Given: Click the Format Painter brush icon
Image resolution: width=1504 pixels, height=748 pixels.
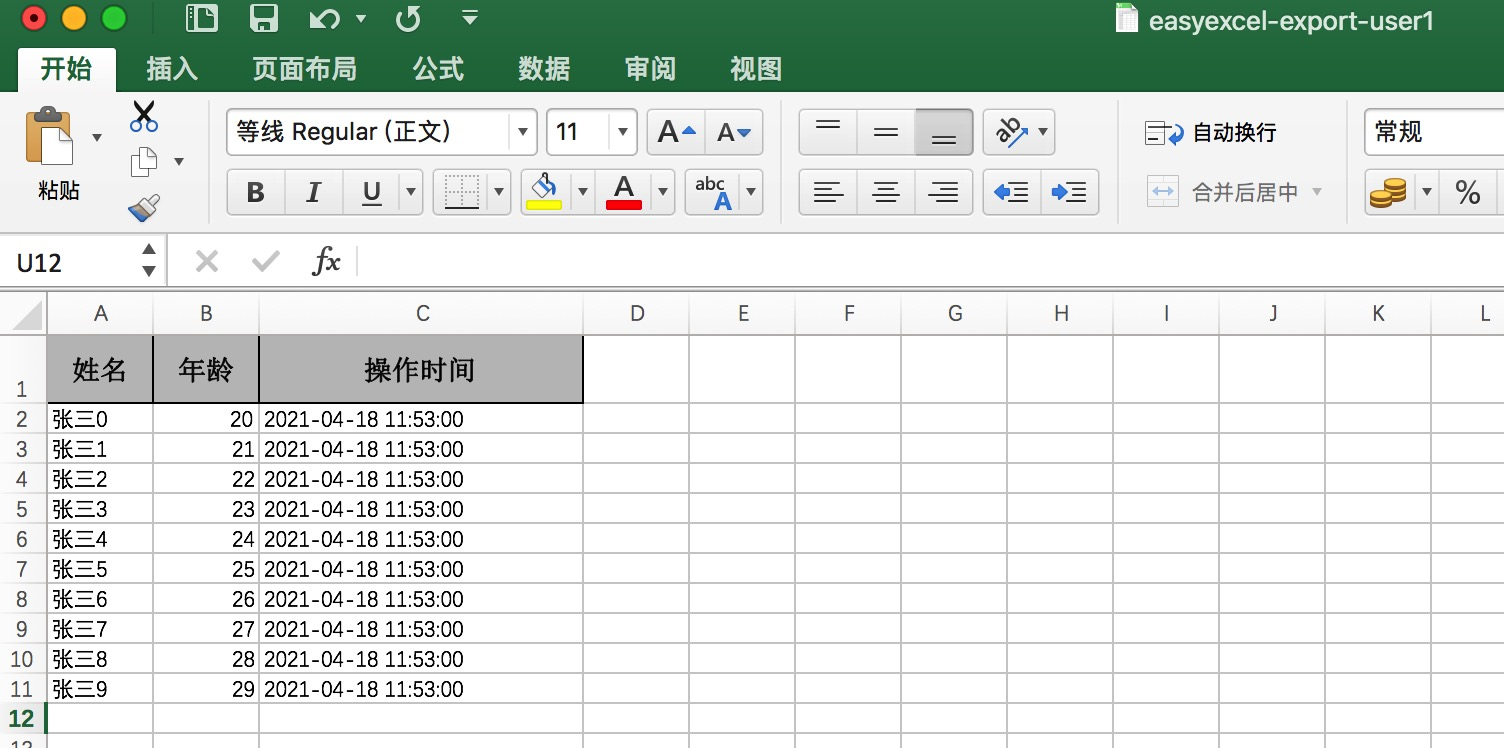Looking at the screenshot, I should tap(144, 208).
